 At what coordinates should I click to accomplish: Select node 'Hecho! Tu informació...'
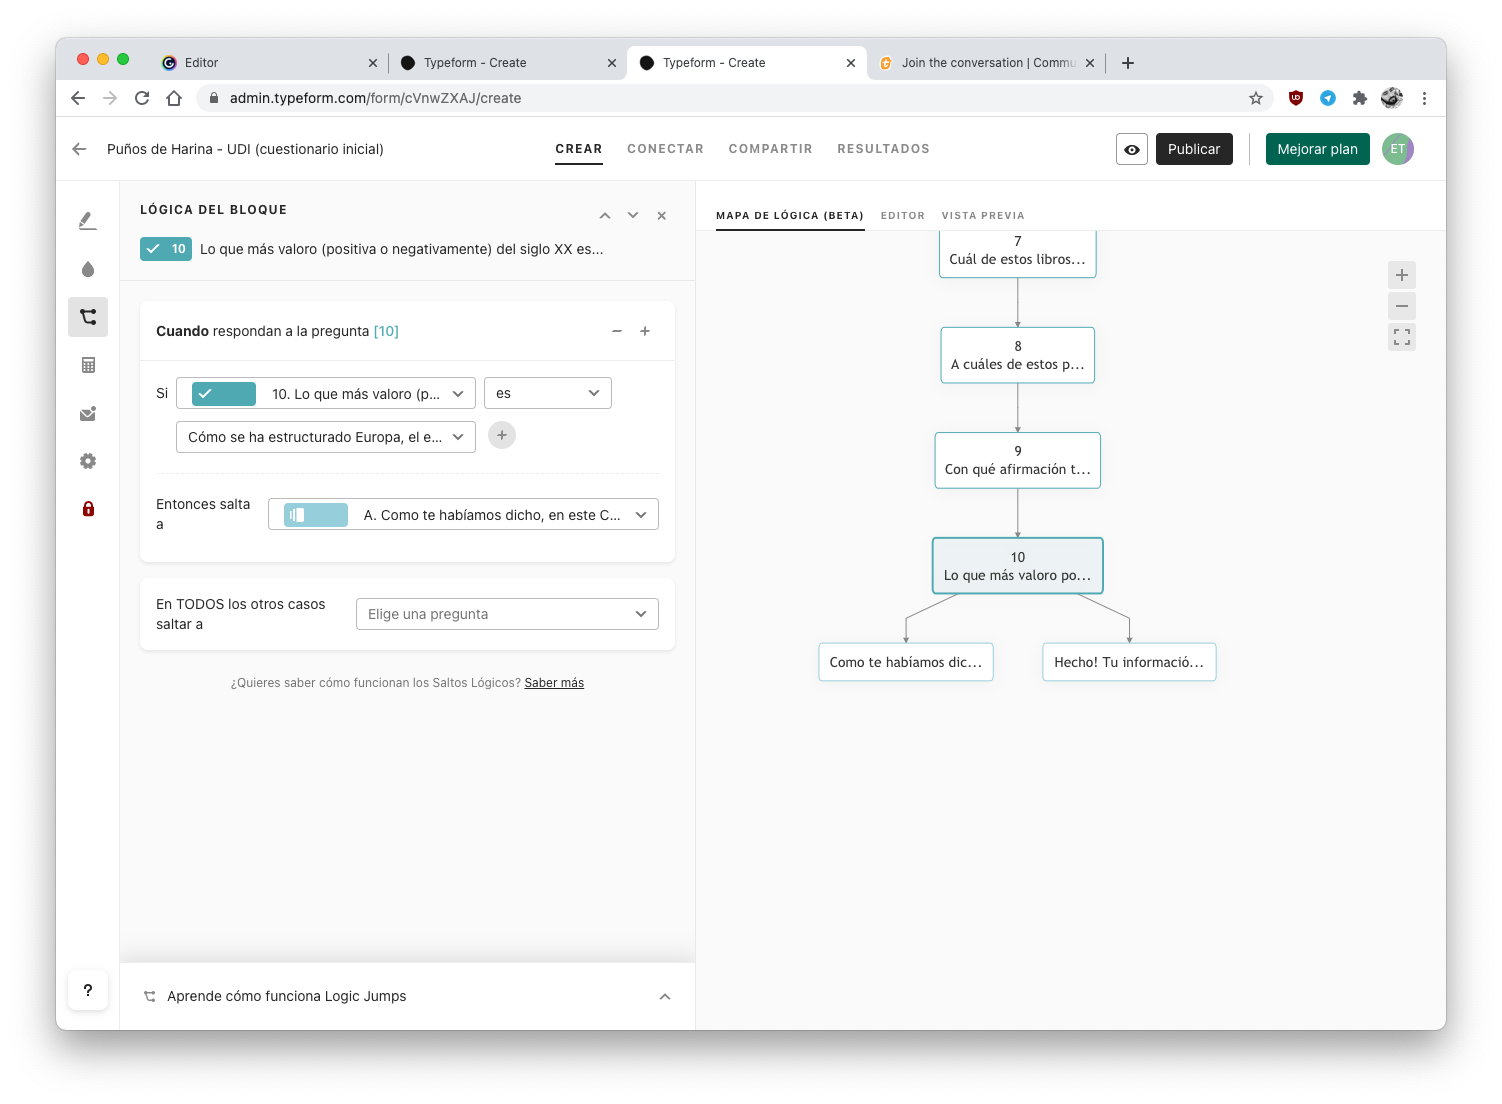pyautogui.click(x=1129, y=662)
